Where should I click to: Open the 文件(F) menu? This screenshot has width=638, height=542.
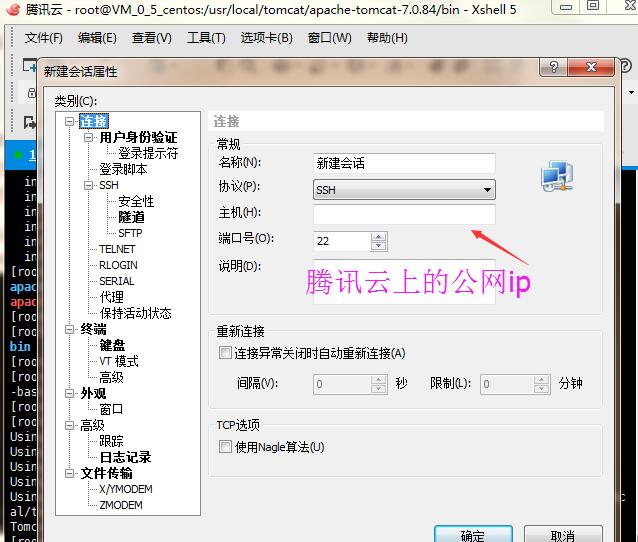coord(44,38)
